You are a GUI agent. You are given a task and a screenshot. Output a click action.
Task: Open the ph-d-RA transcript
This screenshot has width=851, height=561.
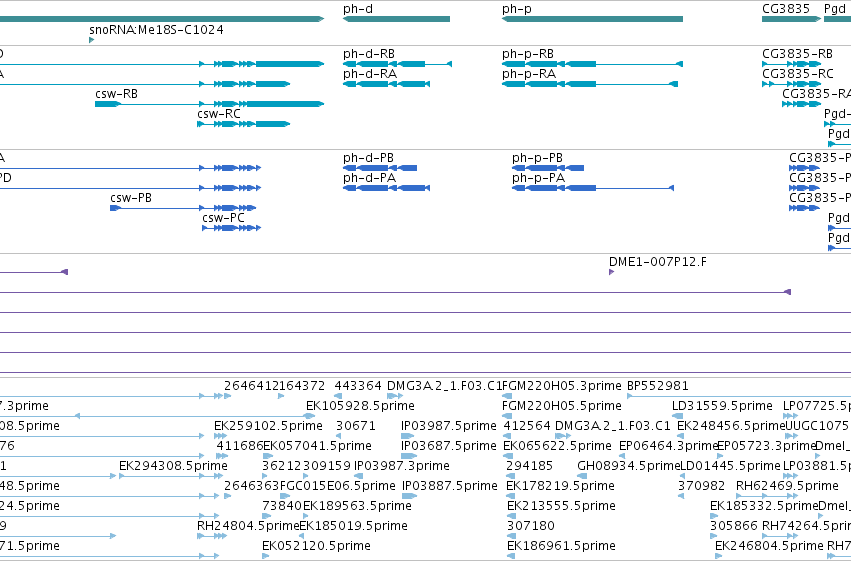click(386, 84)
